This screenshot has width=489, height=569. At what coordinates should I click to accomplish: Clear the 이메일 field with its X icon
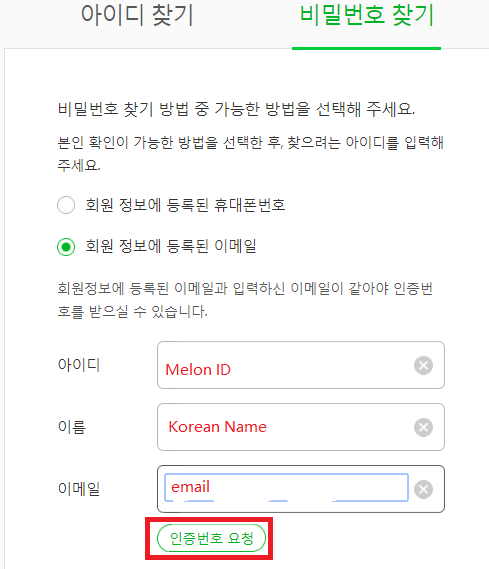coord(423,489)
